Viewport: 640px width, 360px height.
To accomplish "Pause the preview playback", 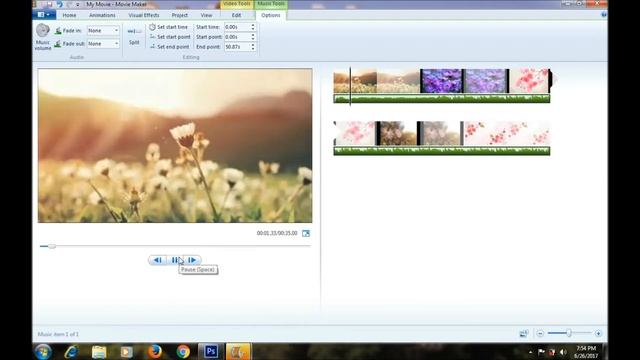I will [x=175, y=260].
